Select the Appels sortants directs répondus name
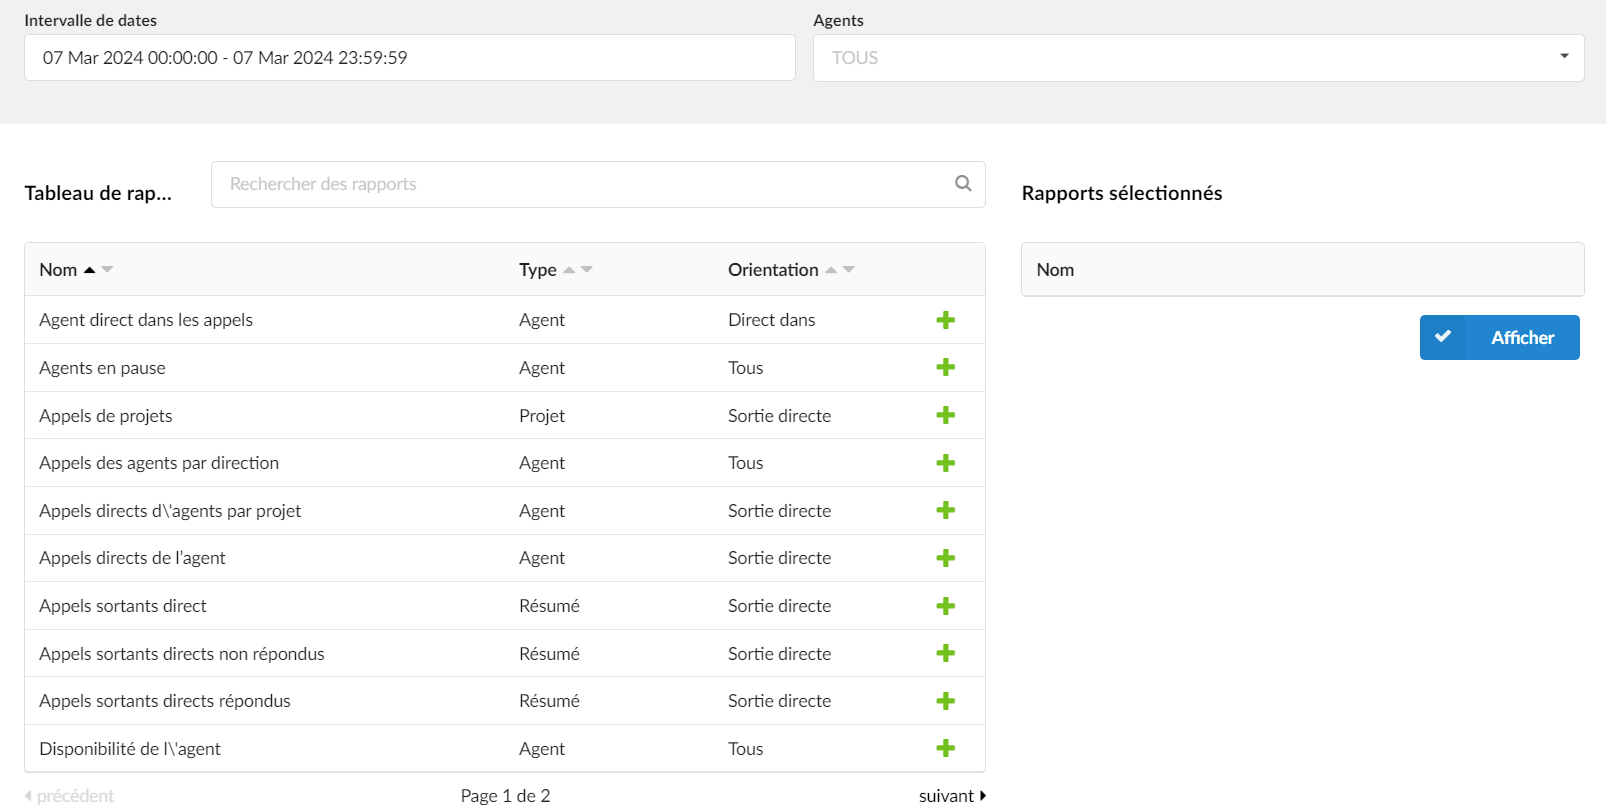 (165, 701)
